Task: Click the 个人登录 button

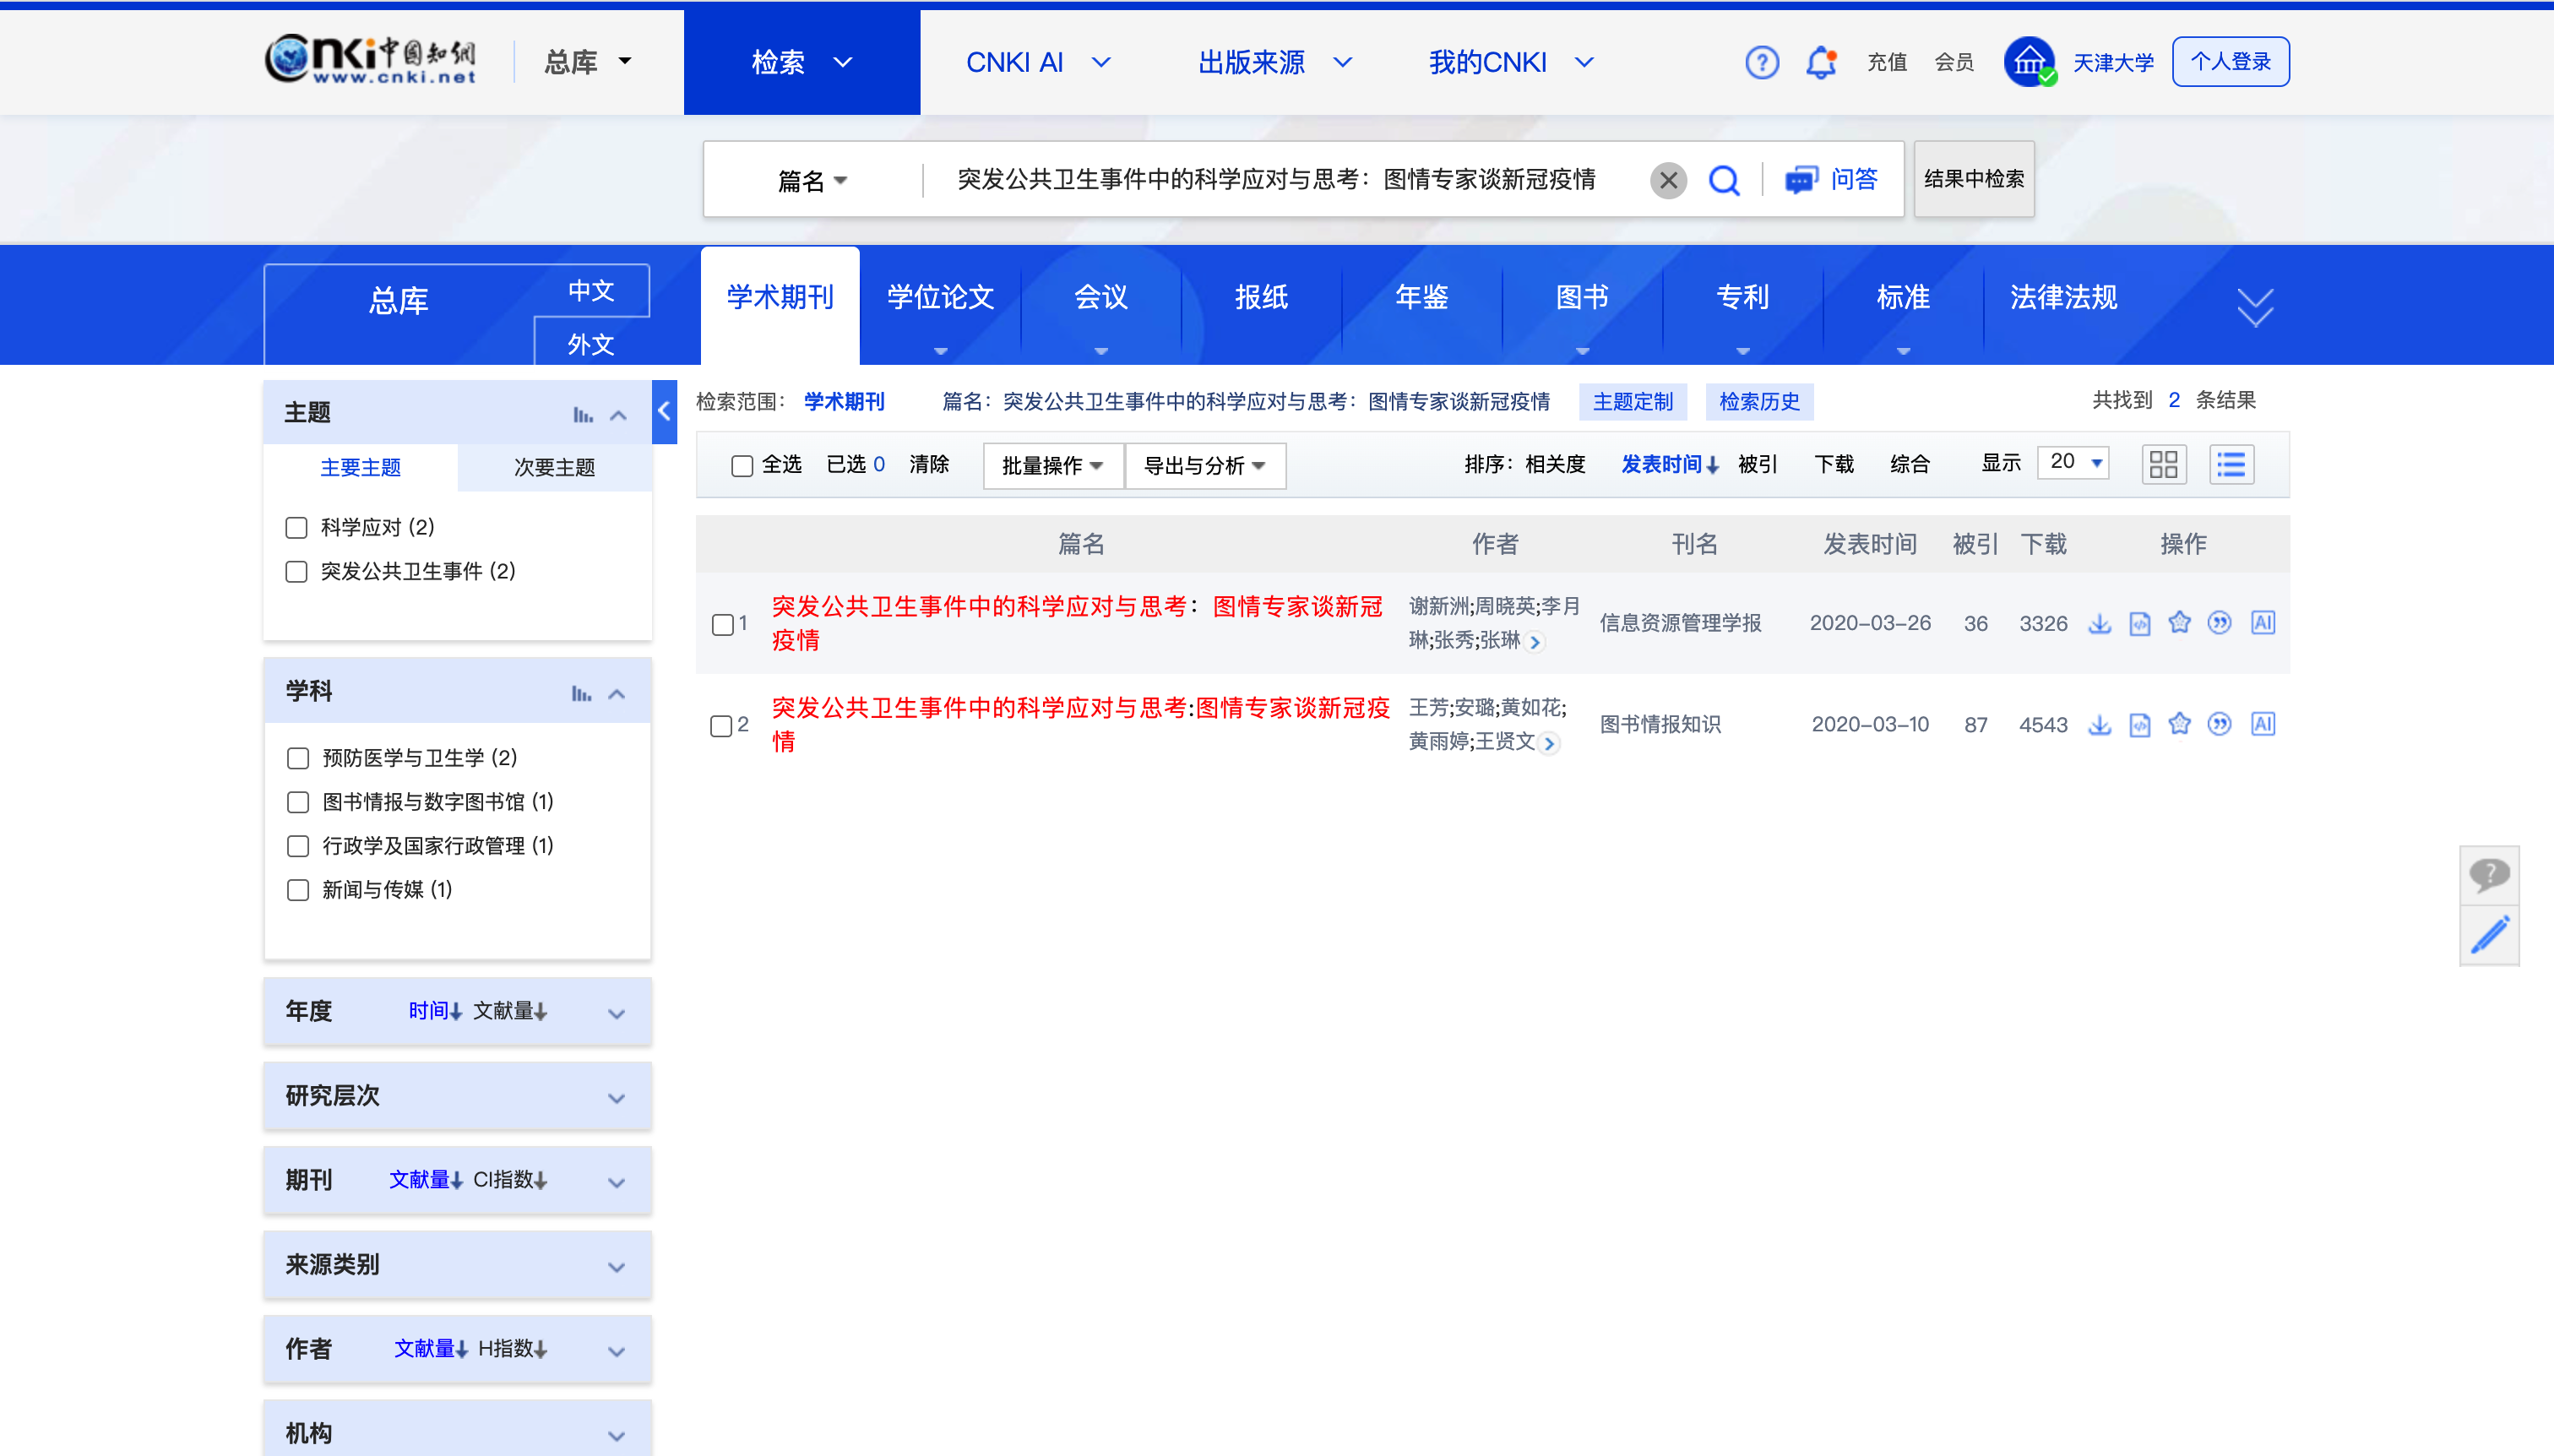Action: (x=2230, y=62)
